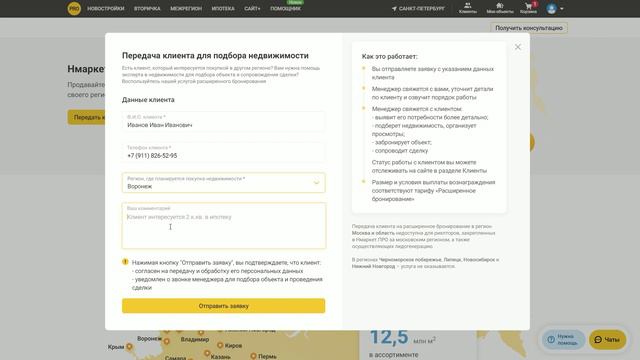
Task: Click the Воронеж marker on the map
Action: 167,341
